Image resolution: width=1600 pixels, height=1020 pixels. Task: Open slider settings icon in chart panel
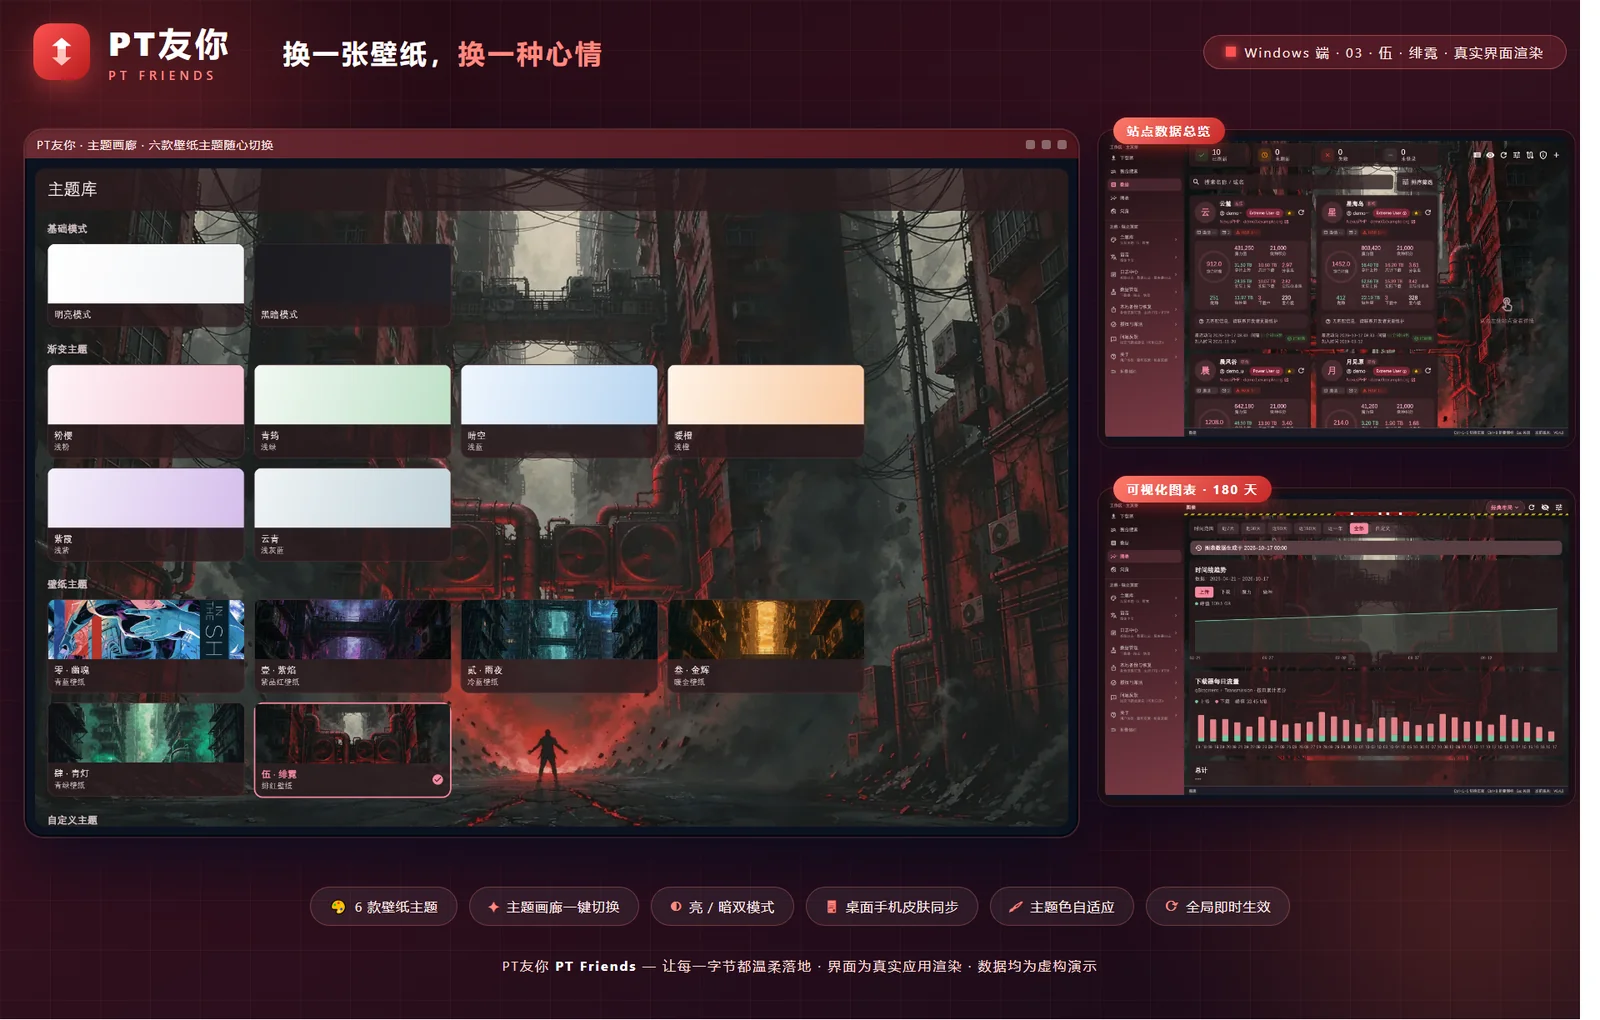pyautogui.click(x=1559, y=507)
